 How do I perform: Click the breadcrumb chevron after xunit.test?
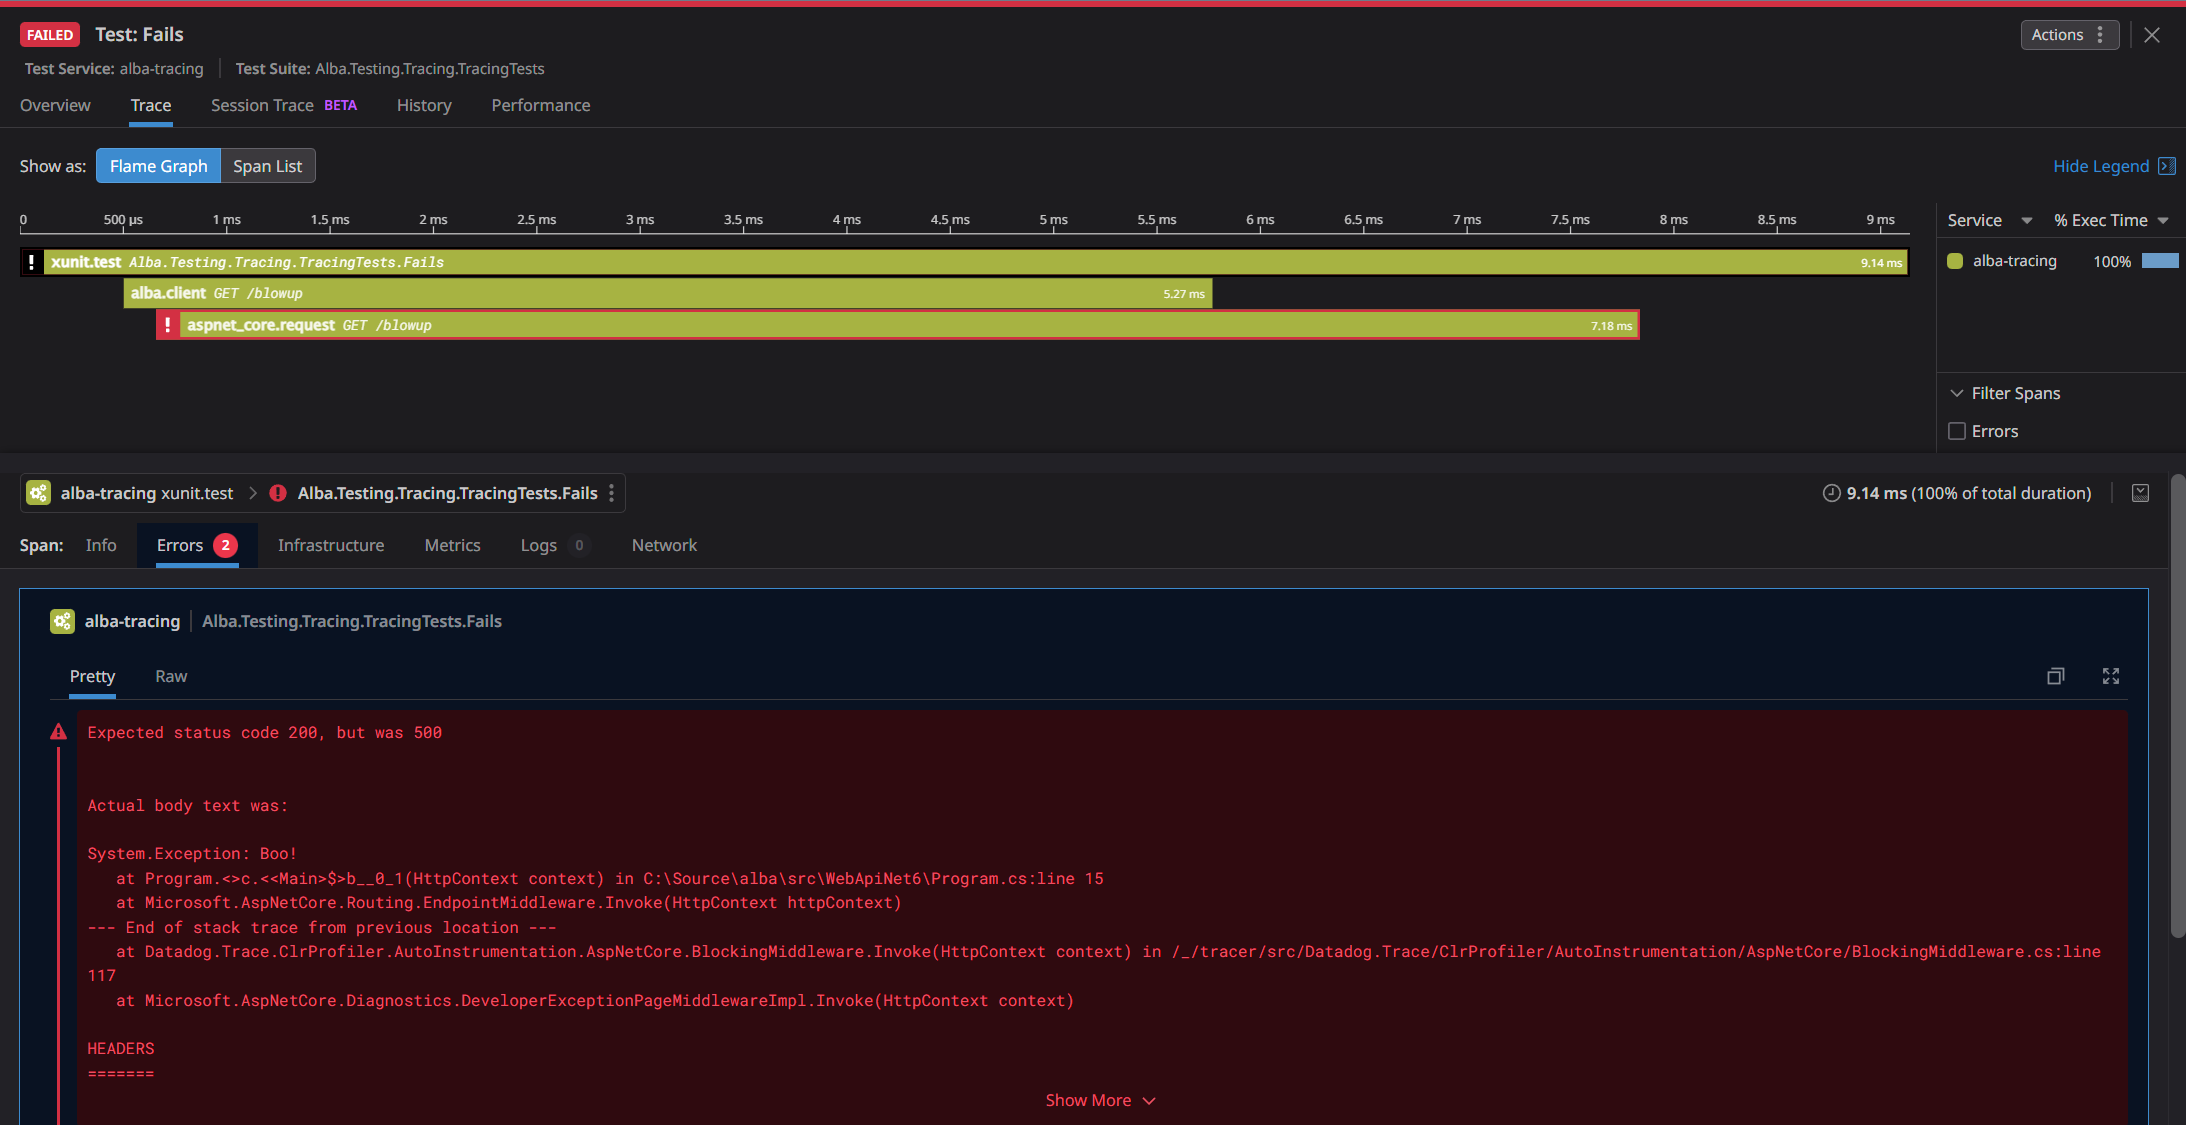253,493
